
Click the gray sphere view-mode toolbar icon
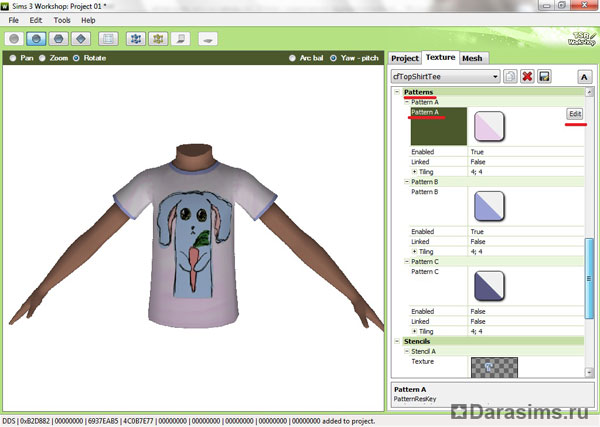pyautogui.click(x=14, y=39)
